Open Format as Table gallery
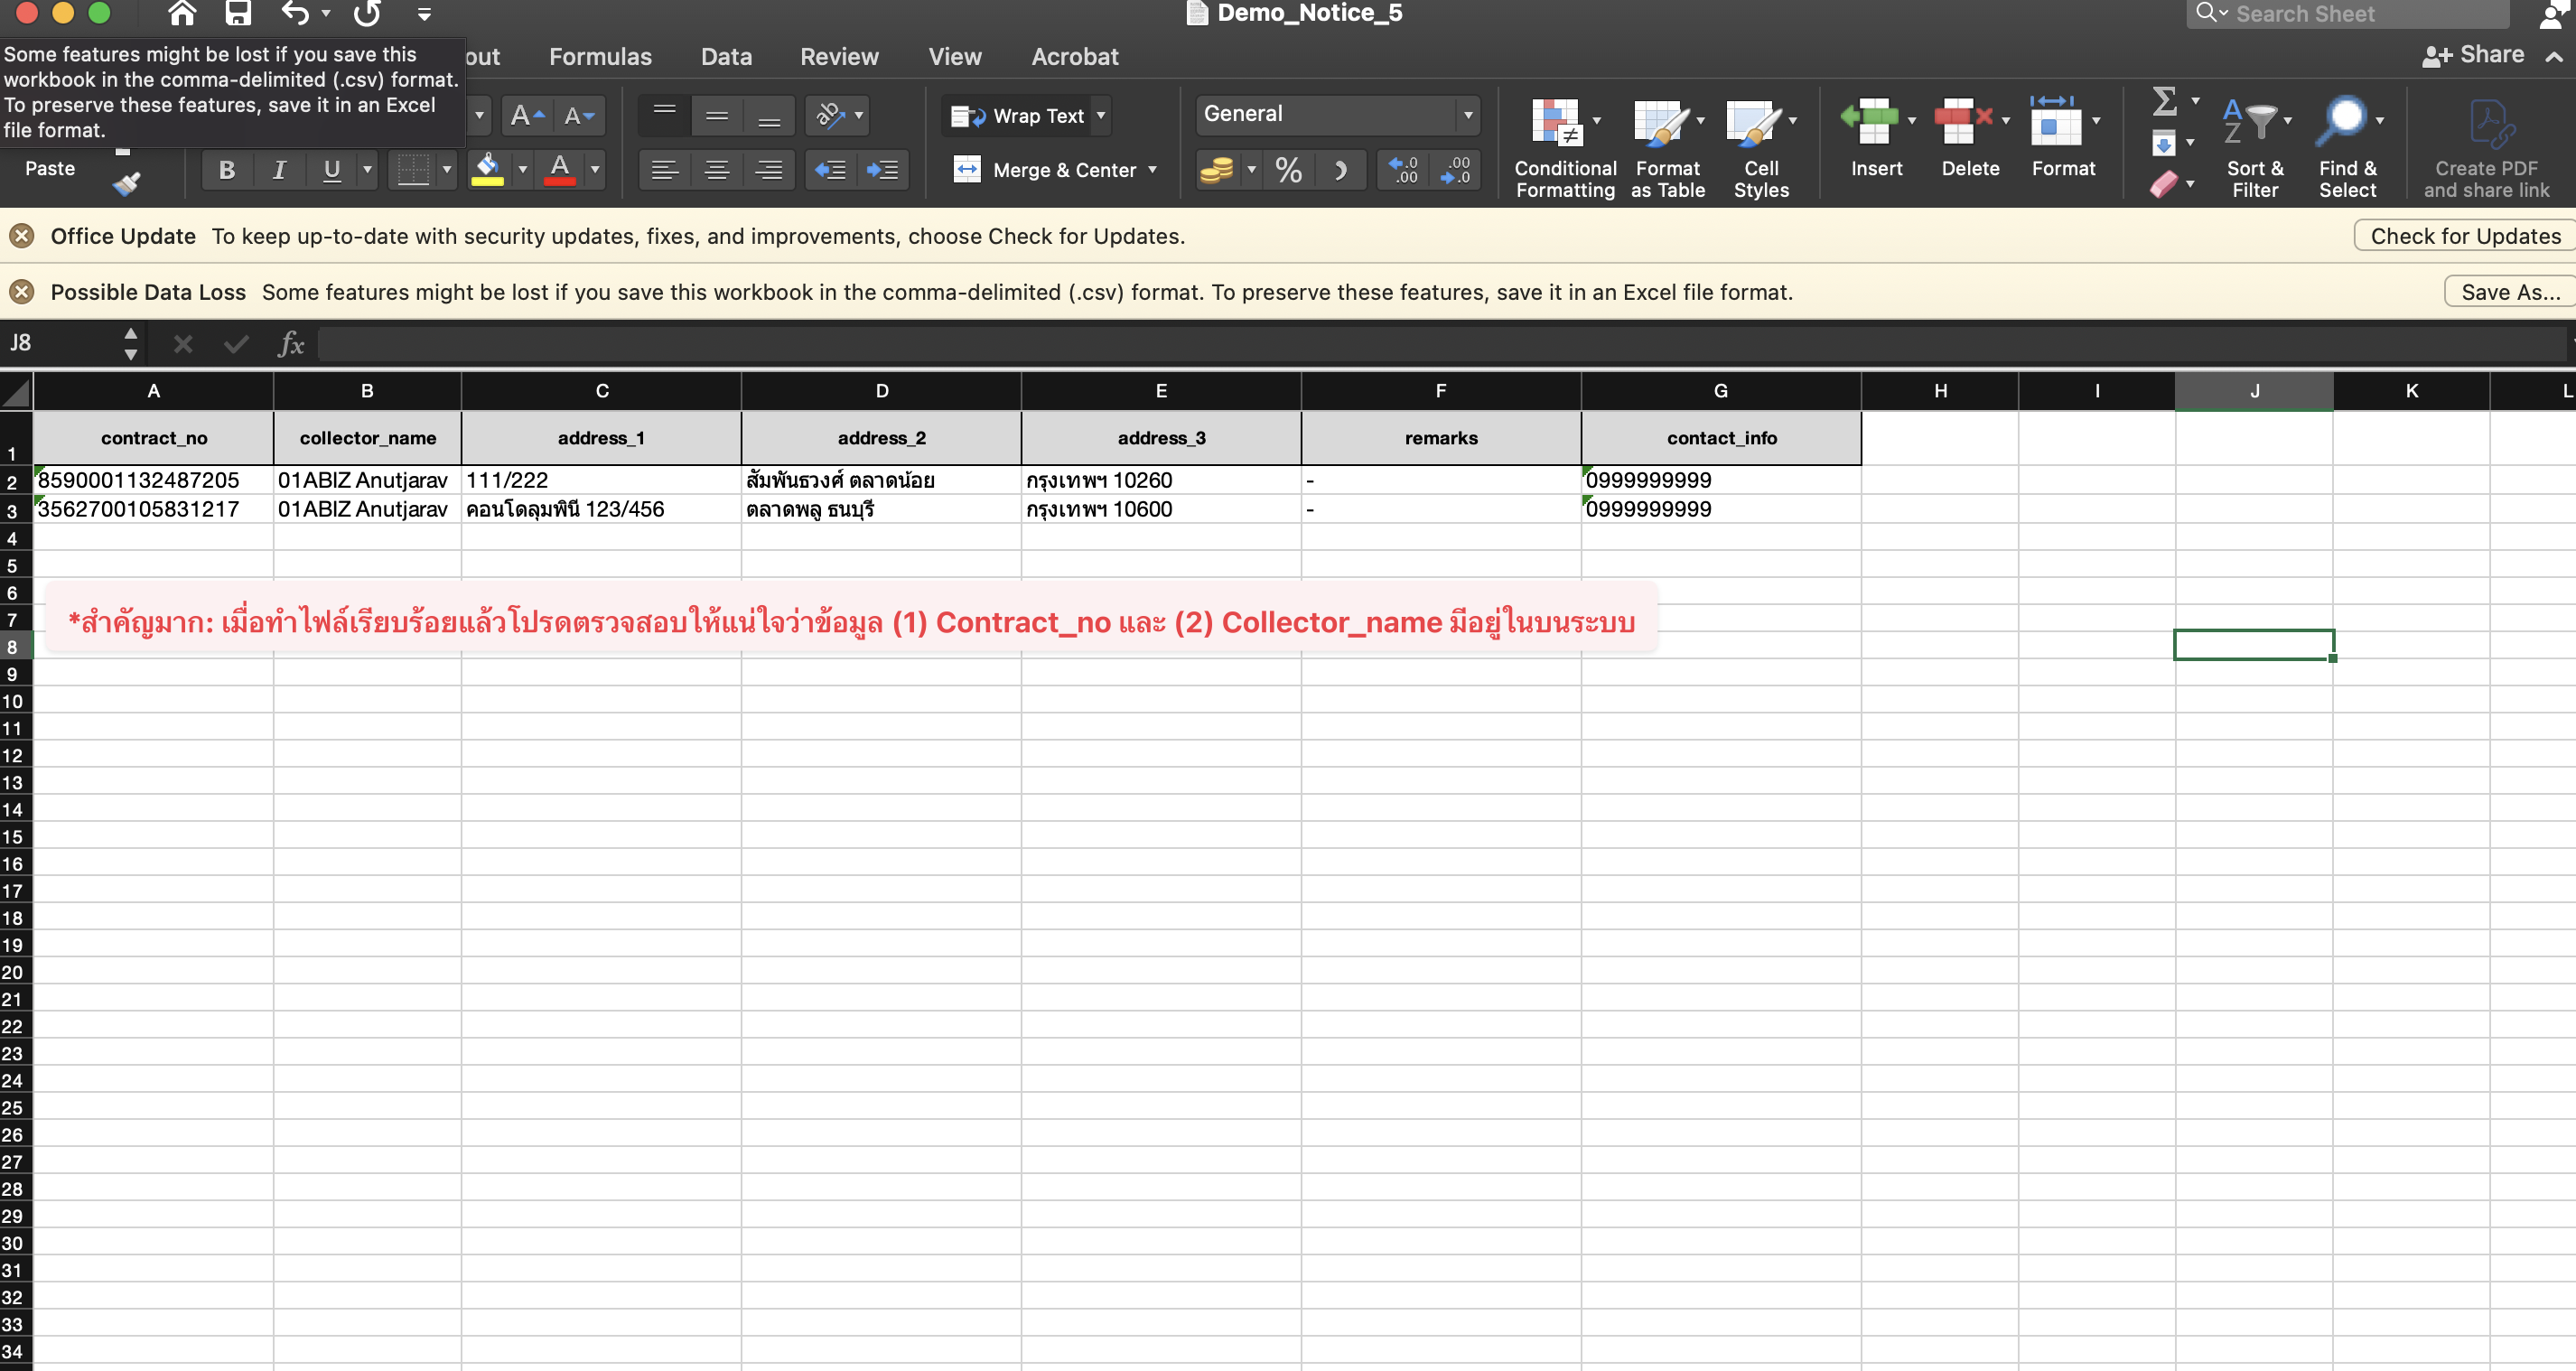The height and width of the screenshot is (1371, 2576). pos(1664,123)
